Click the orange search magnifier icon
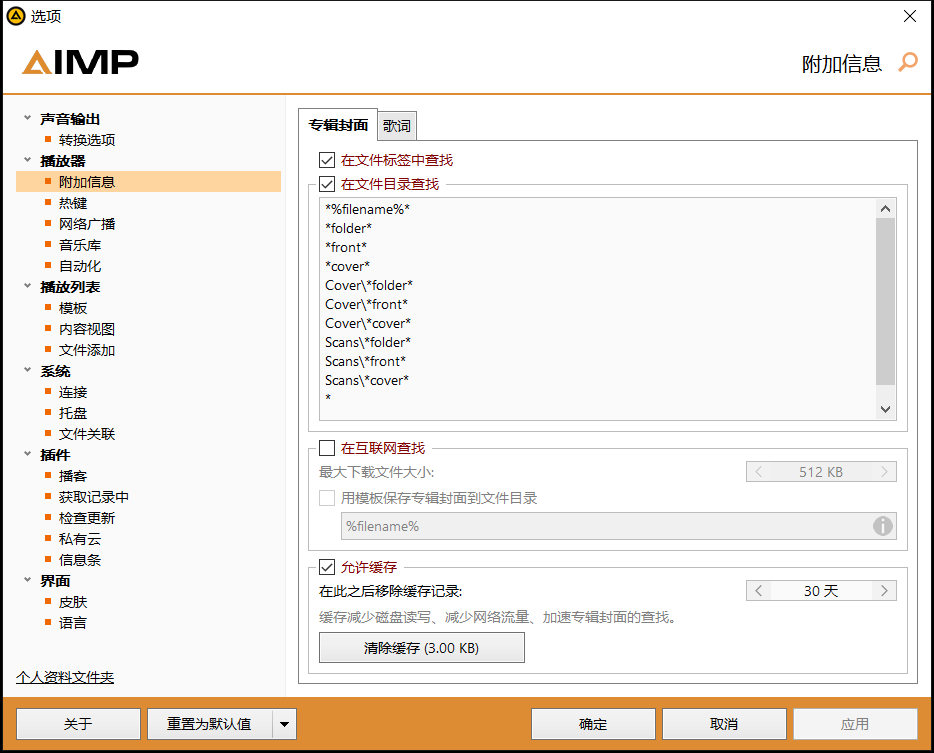The height and width of the screenshot is (753, 934). tap(908, 62)
